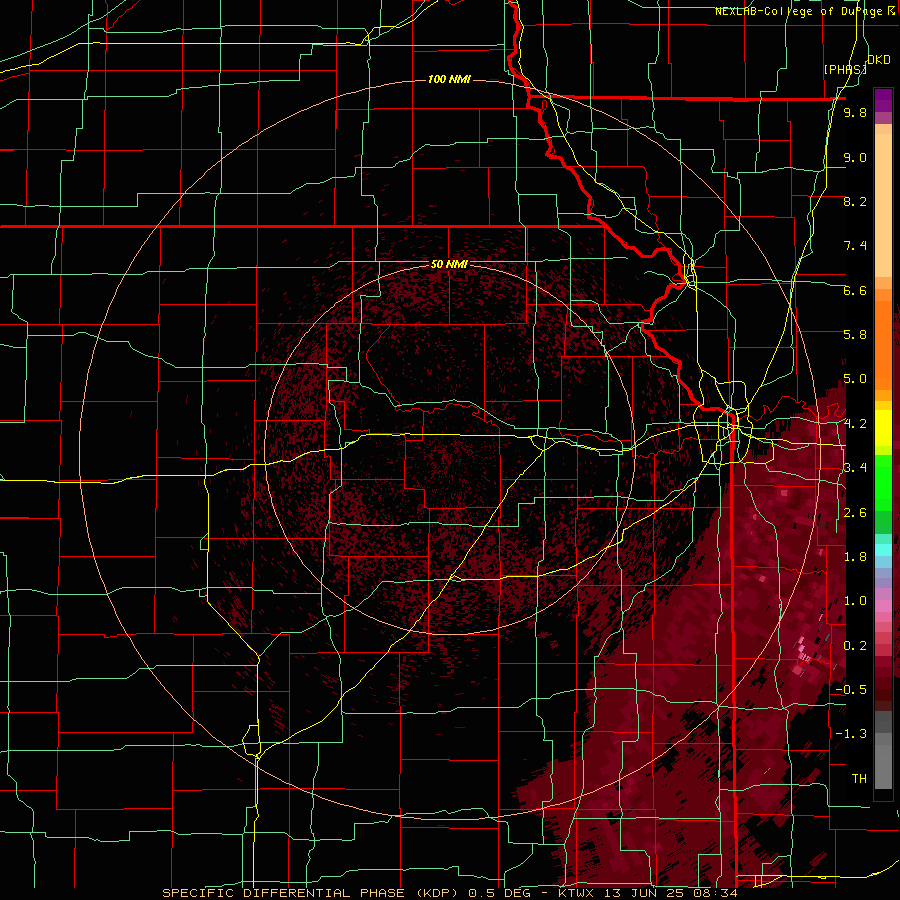Click the 7.4 scale value
900x900 pixels.
click(x=855, y=246)
